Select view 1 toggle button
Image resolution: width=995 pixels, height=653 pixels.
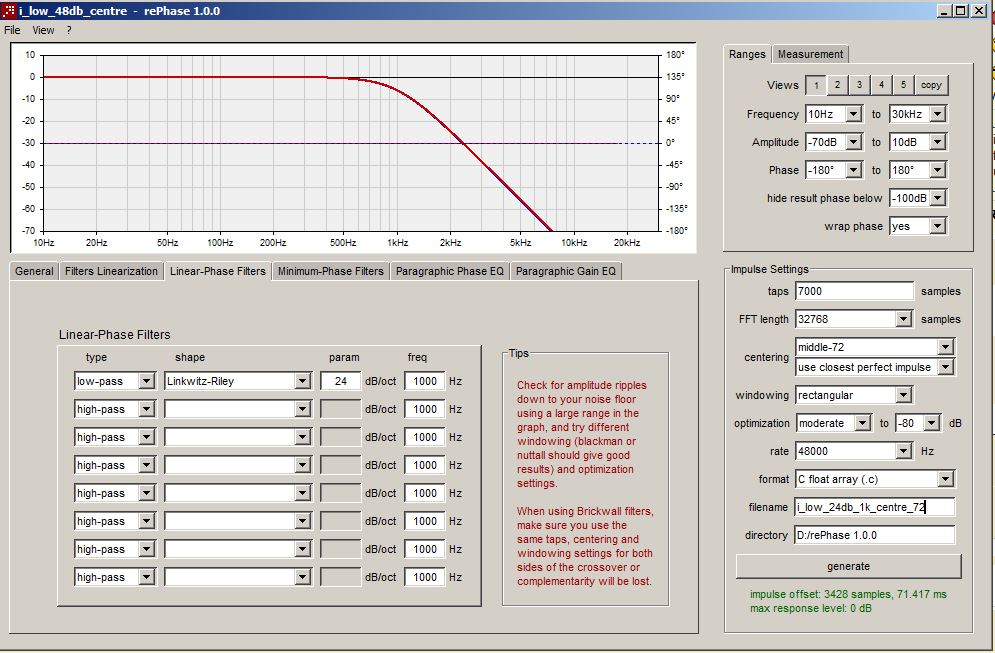816,85
